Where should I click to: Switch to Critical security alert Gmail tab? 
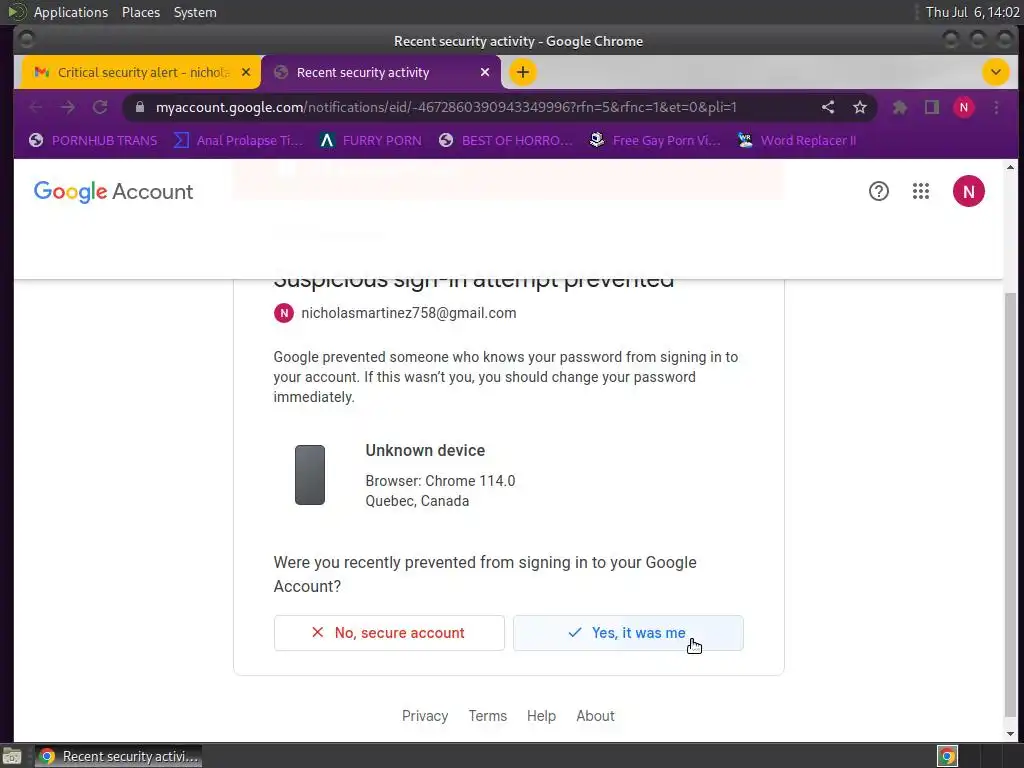[140, 72]
